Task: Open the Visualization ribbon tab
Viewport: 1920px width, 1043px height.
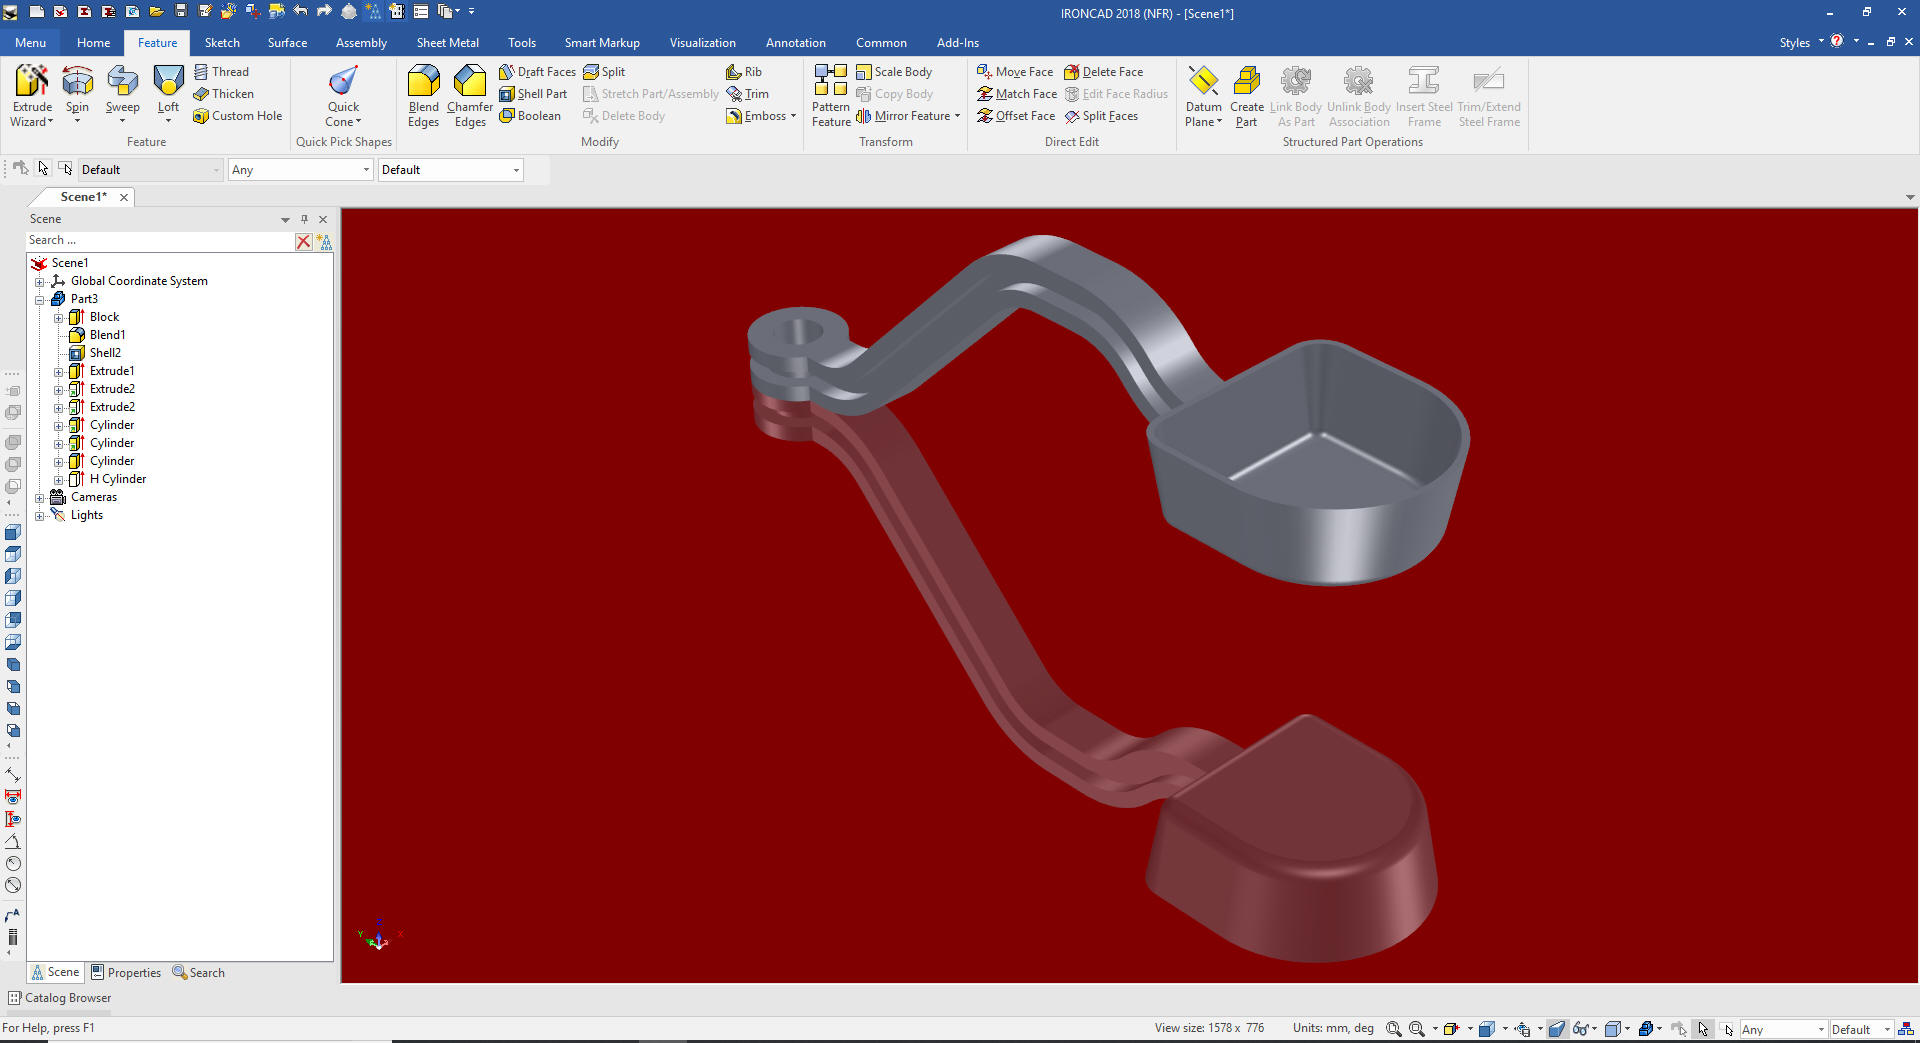Action: click(x=702, y=43)
